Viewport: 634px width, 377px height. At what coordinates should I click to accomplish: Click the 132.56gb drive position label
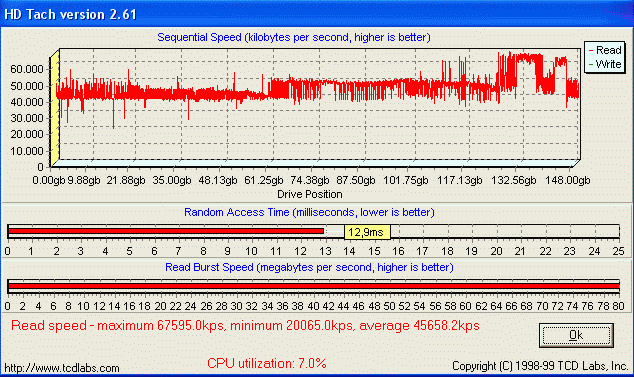point(514,180)
